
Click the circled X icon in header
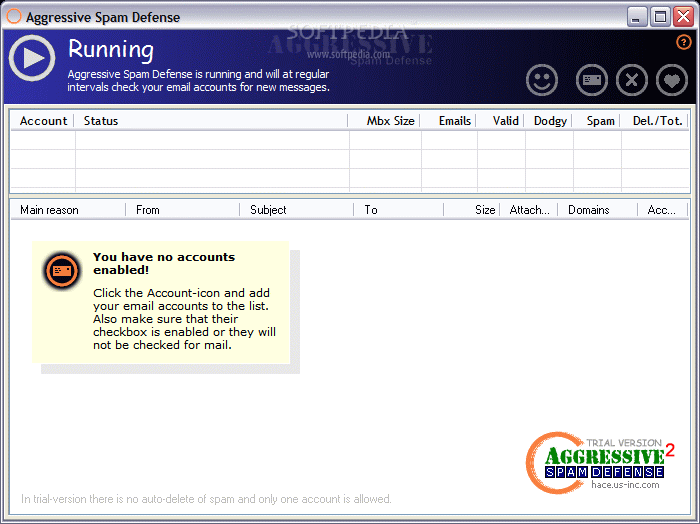click(632, 80)
